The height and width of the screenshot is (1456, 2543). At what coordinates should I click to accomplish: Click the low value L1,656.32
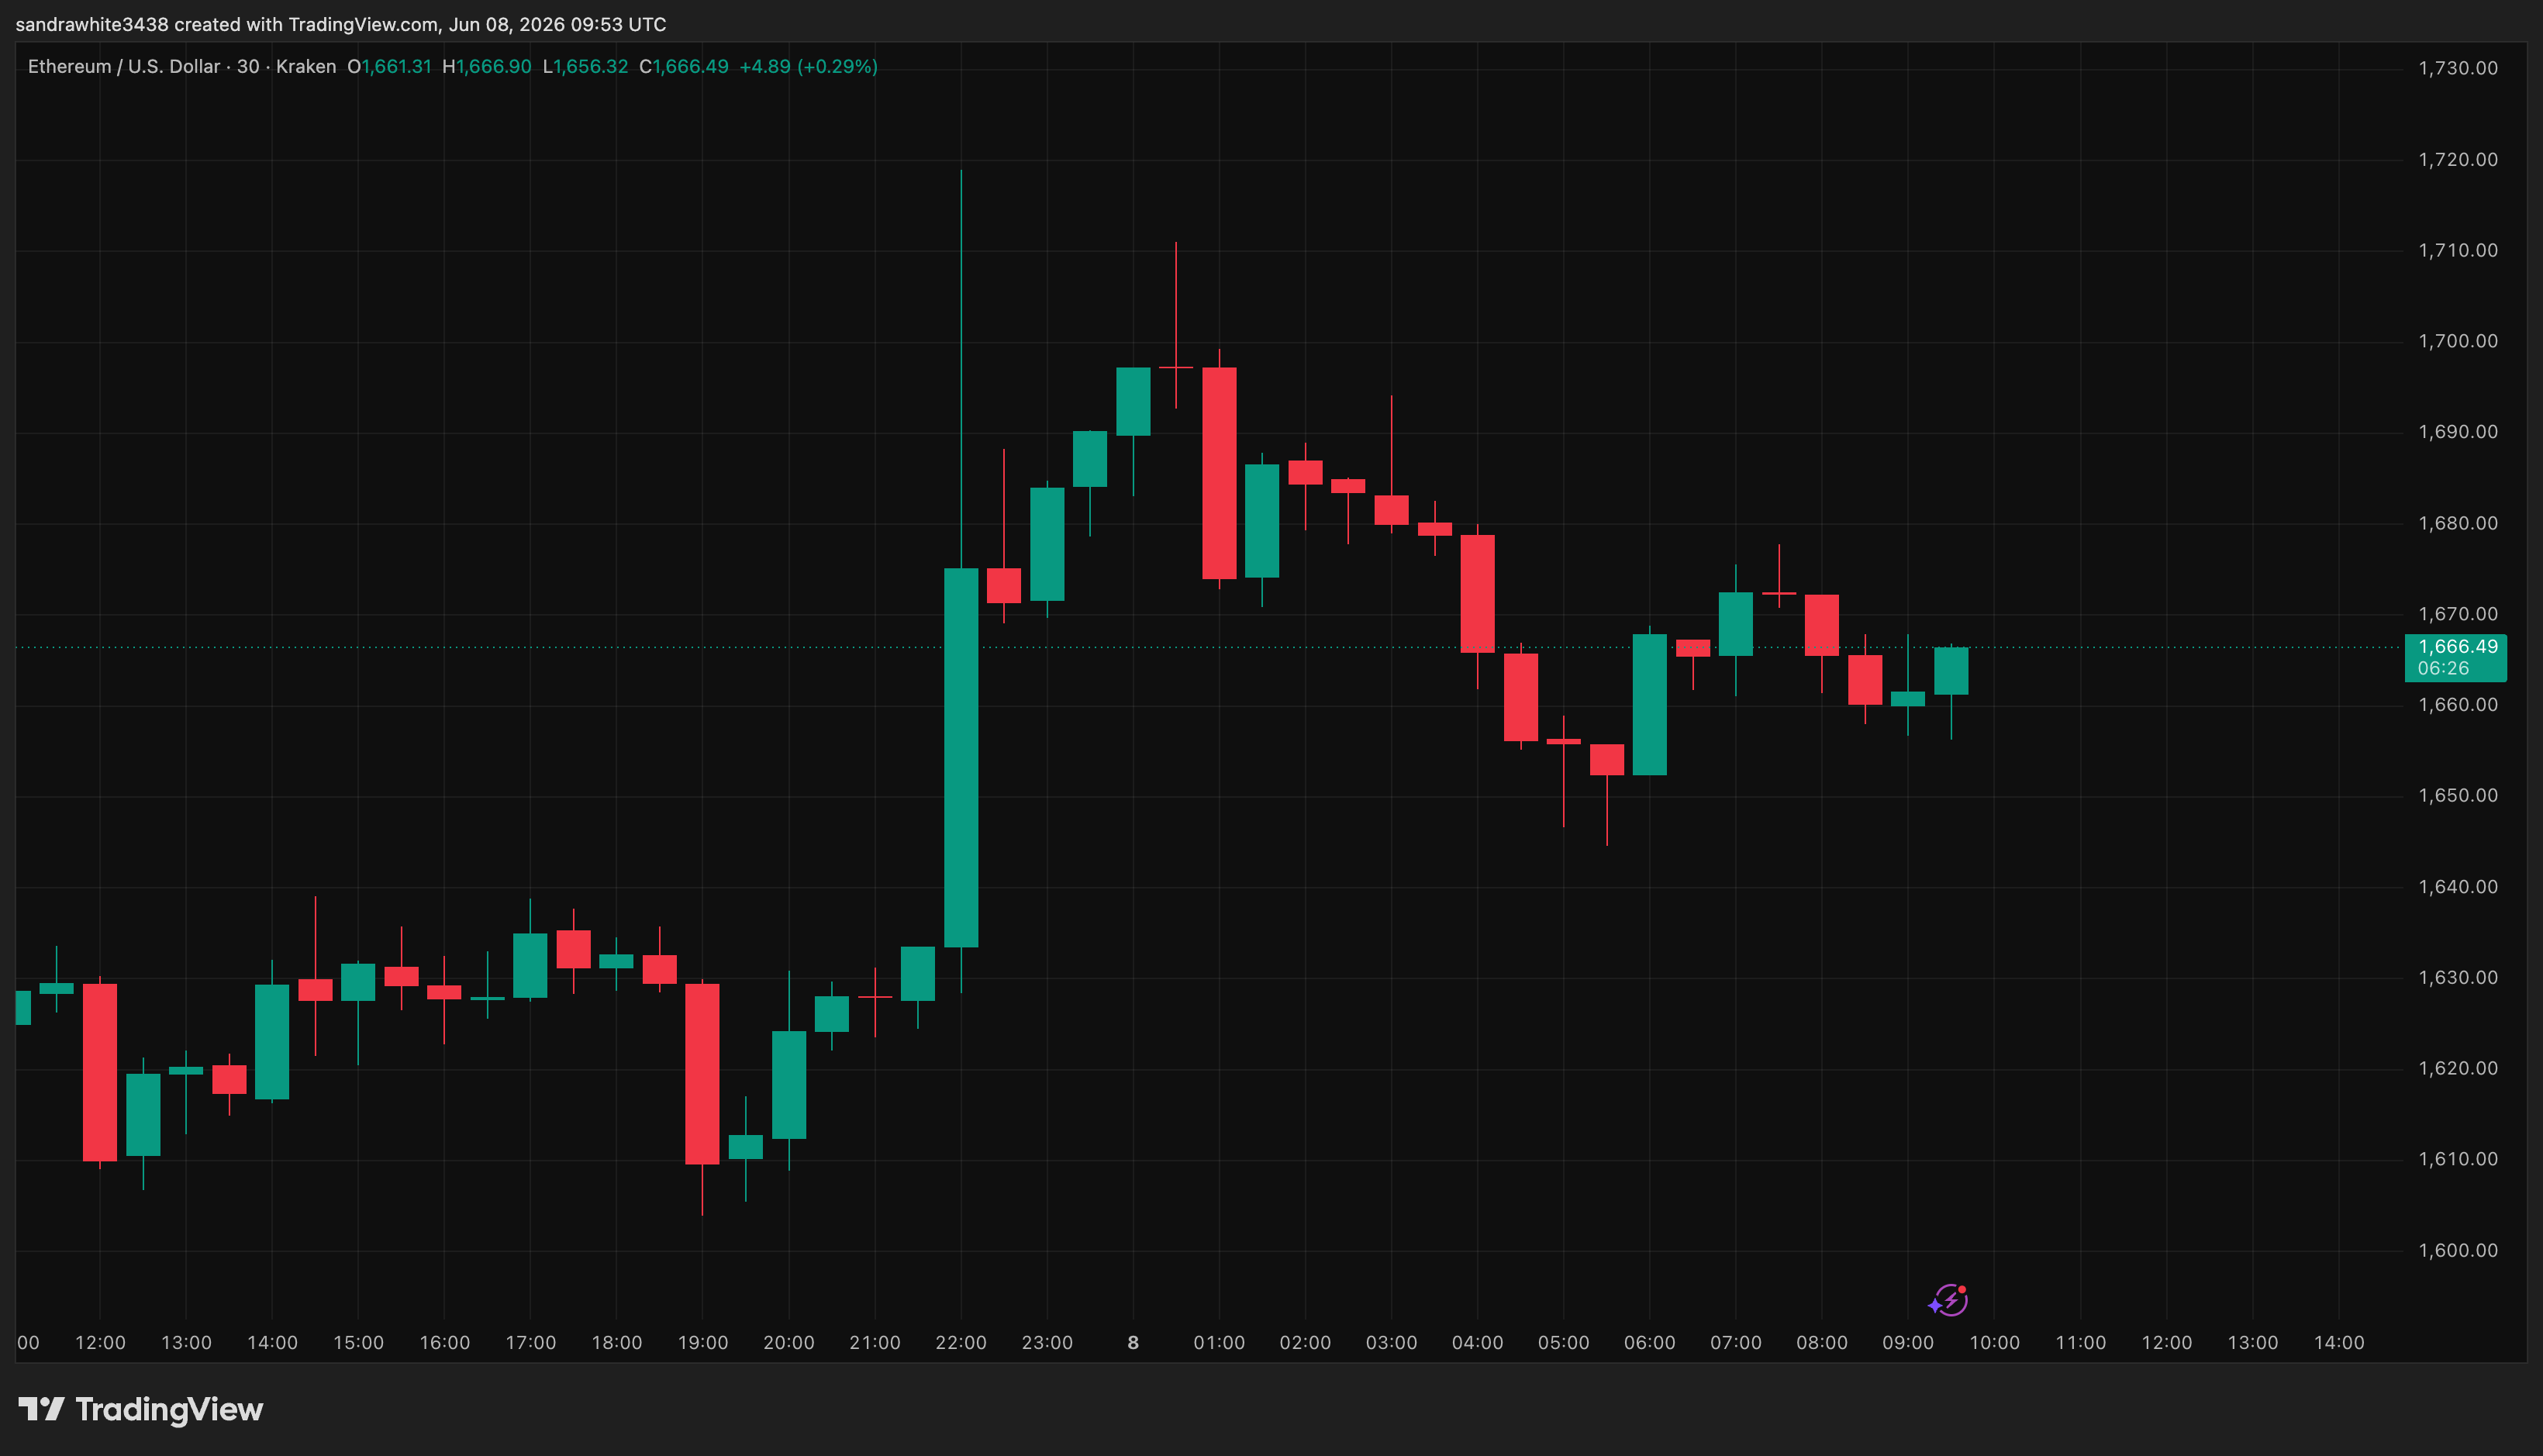click(x=585, y=66)
